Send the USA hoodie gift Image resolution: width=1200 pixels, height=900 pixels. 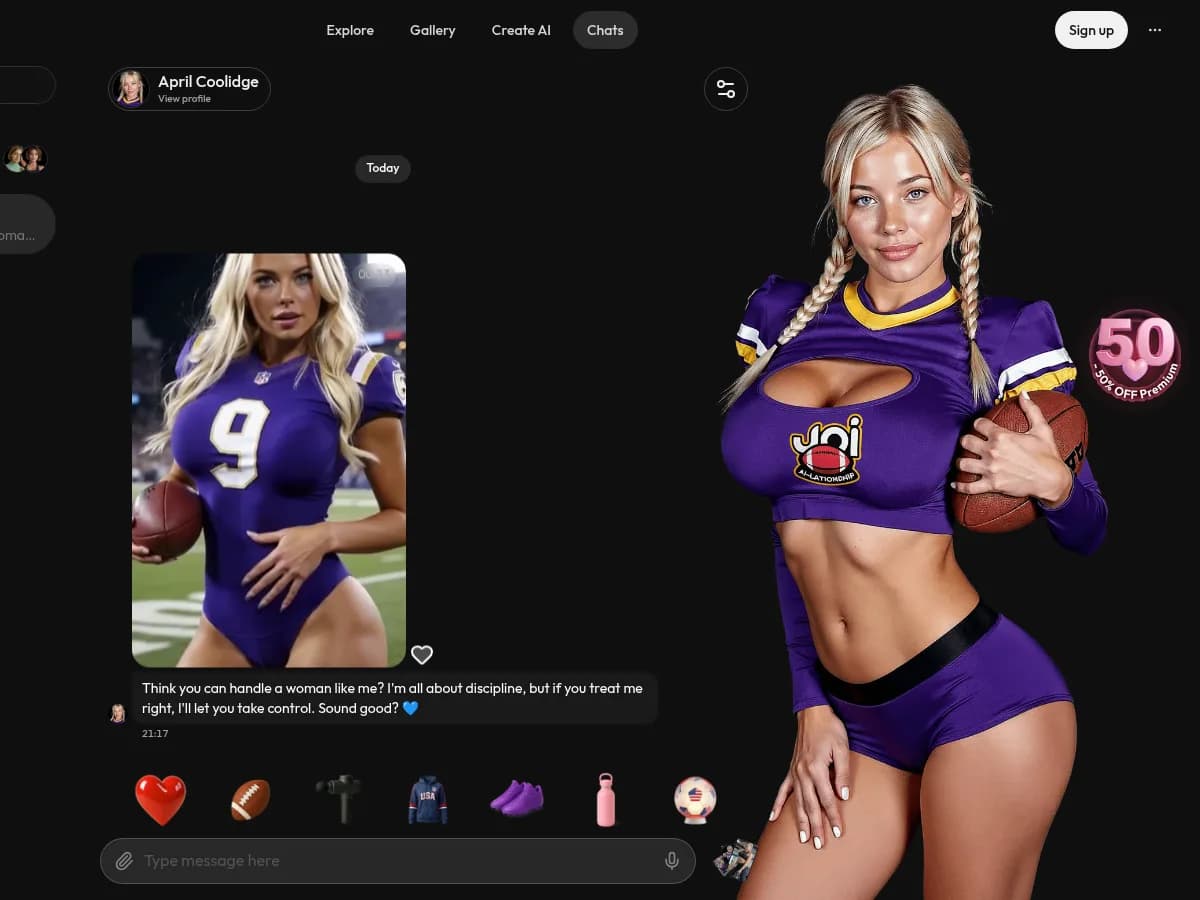point(428,800)
